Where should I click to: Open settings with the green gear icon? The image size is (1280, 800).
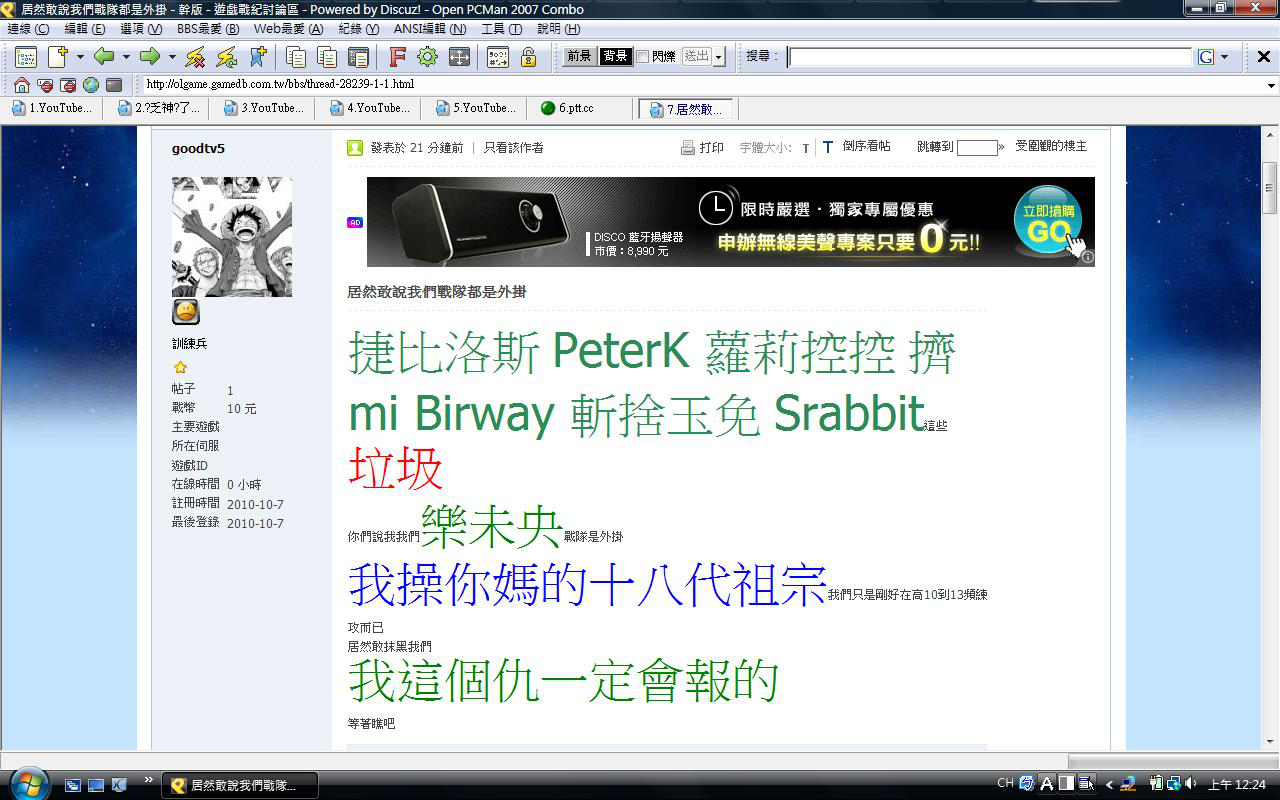427,57
